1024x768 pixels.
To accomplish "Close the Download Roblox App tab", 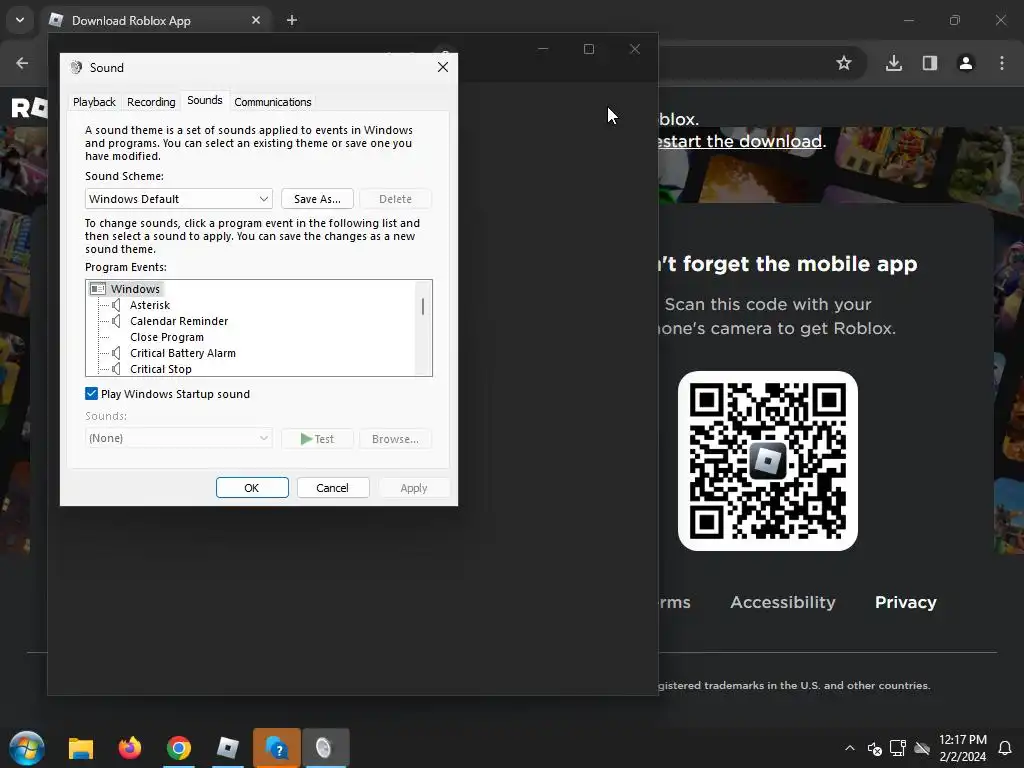I will pyautogui.click(x=256, y=20).
